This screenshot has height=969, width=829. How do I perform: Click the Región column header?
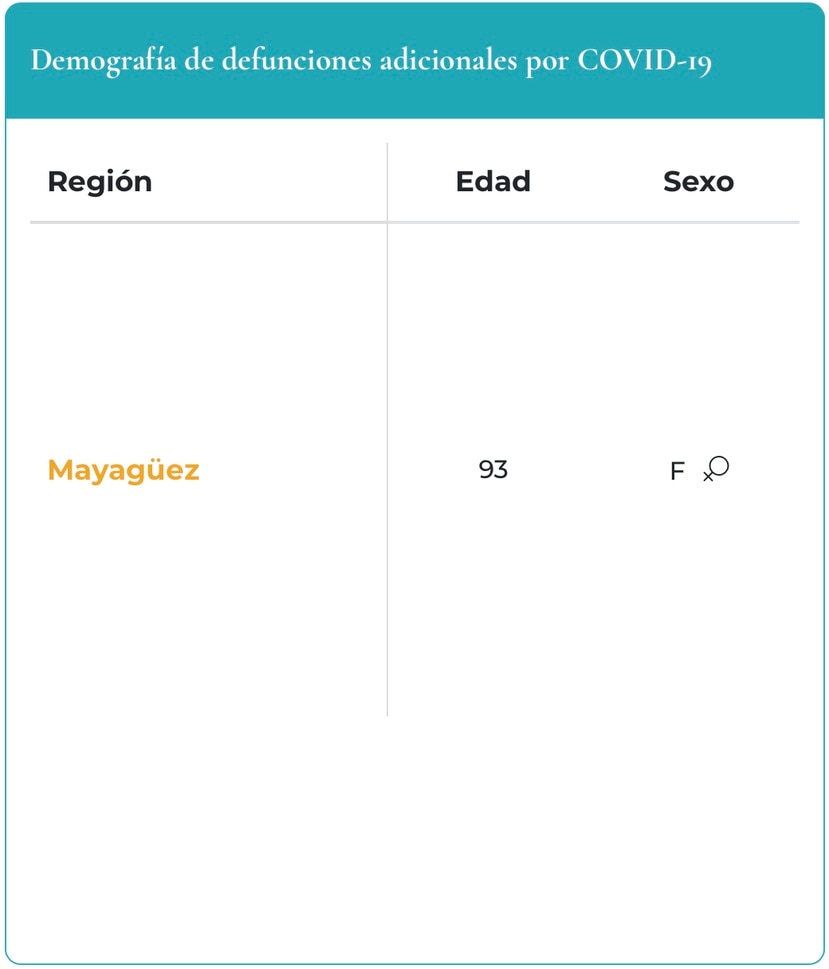click(100, 182)
